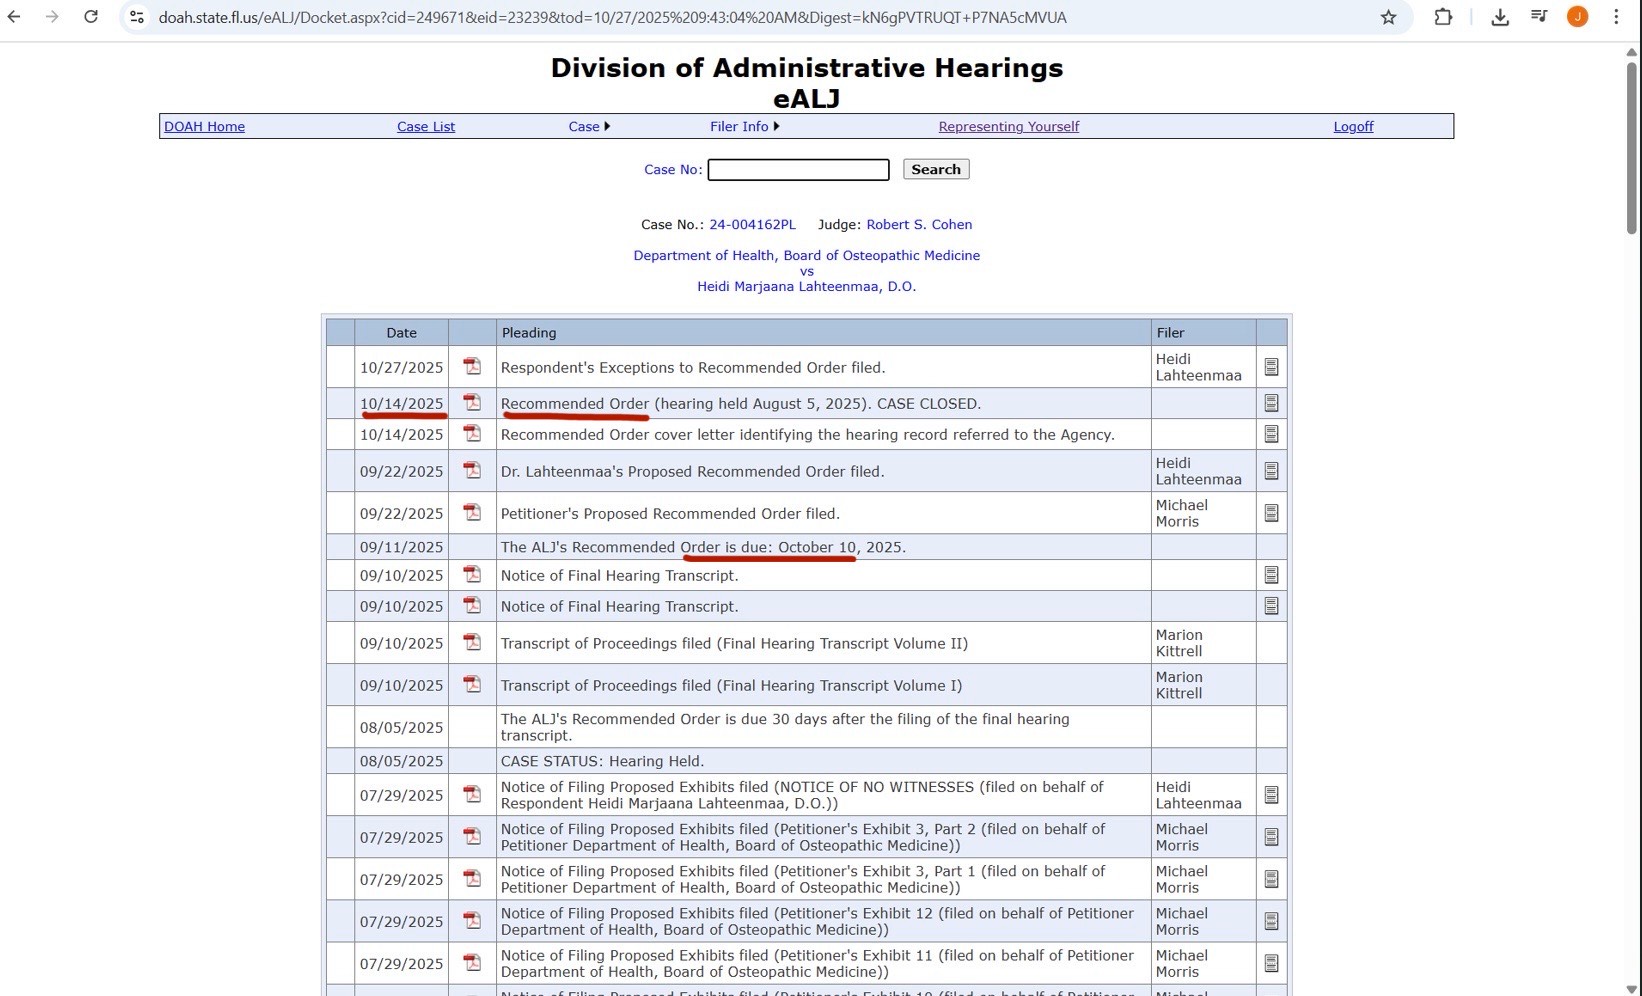The image size is (1642, 996).
Task: Click the Logoff link
Action: 1353,126
